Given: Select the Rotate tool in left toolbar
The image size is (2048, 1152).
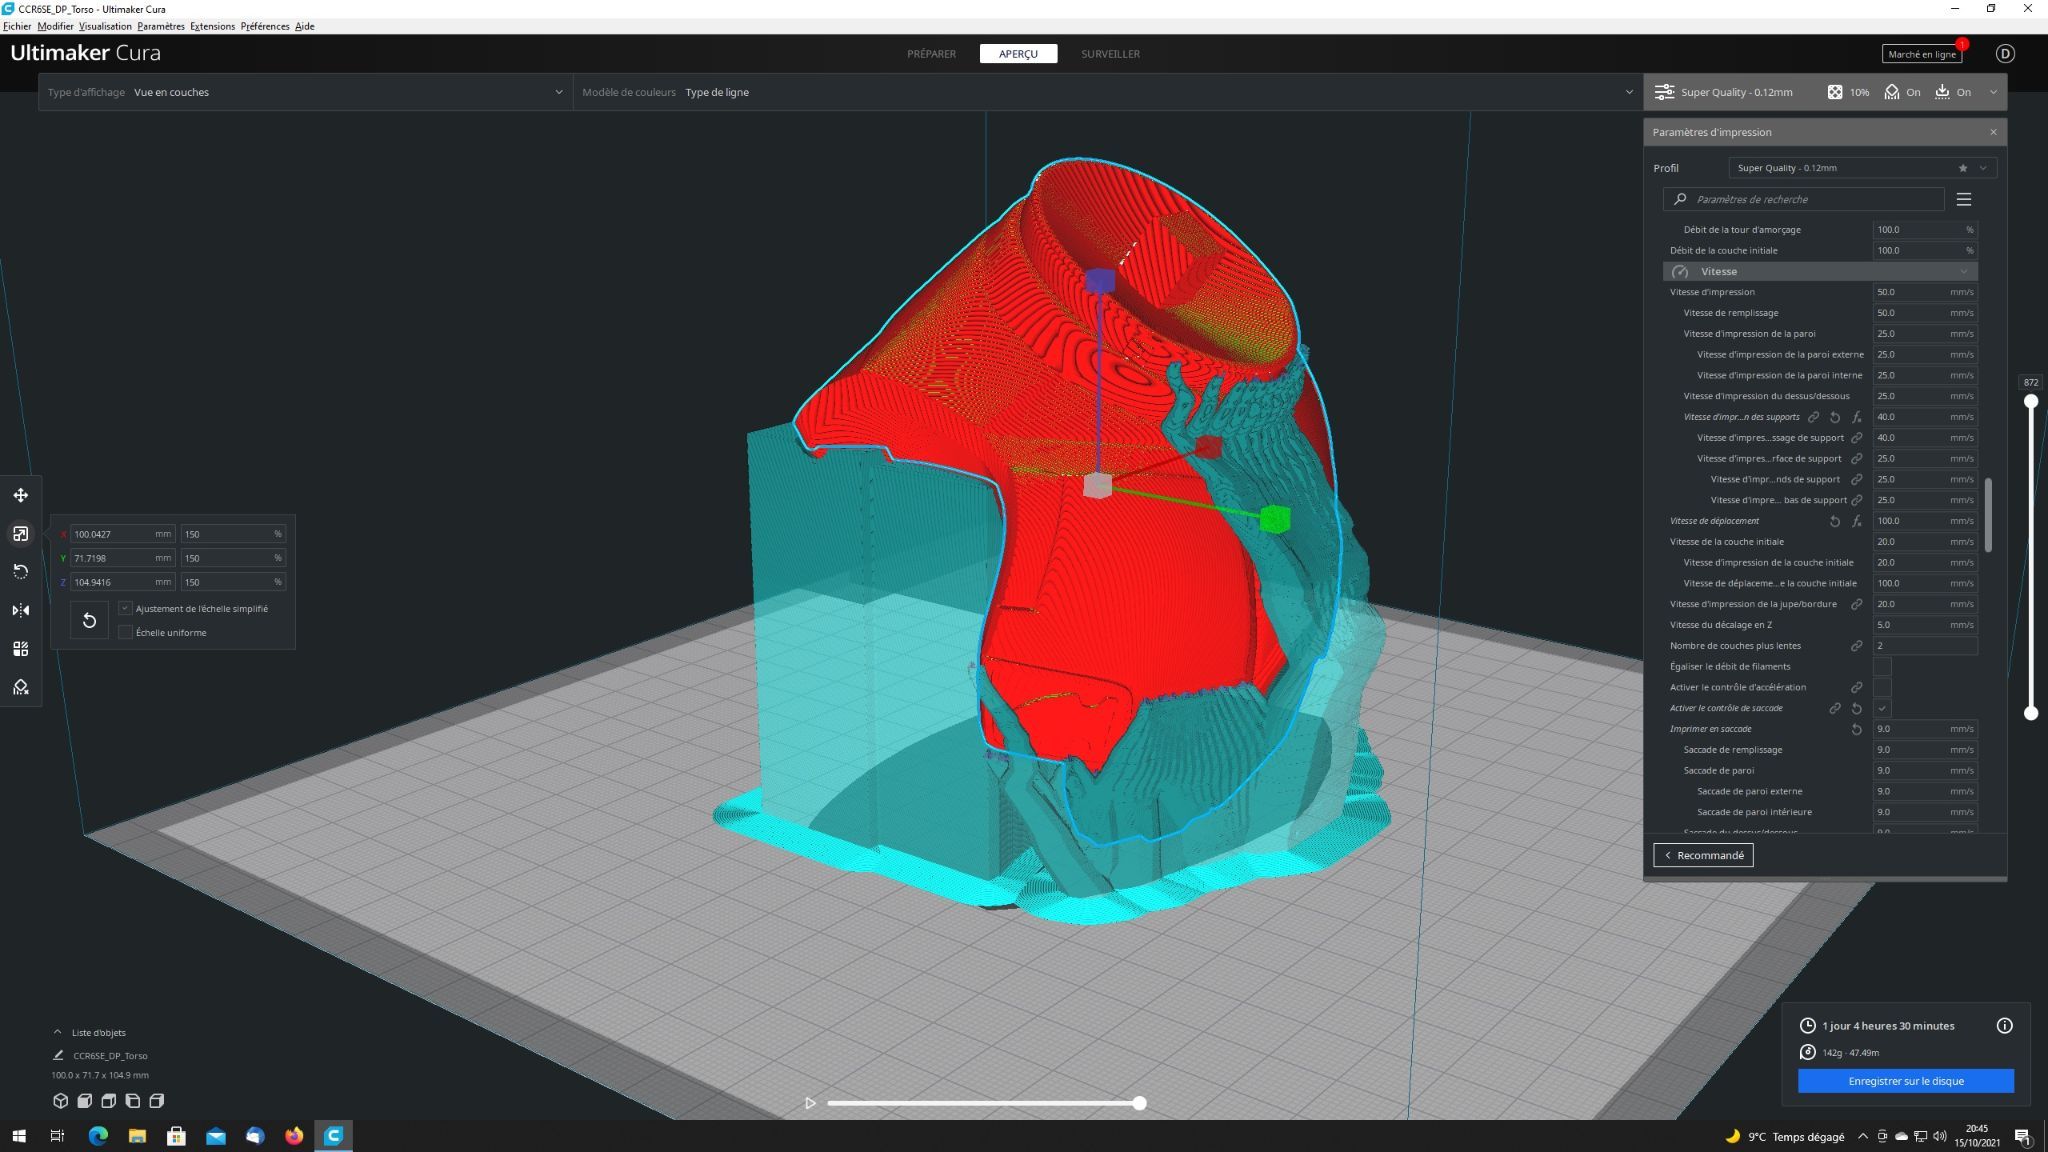Looking at the screenshot, I should (x=20, y=572).
